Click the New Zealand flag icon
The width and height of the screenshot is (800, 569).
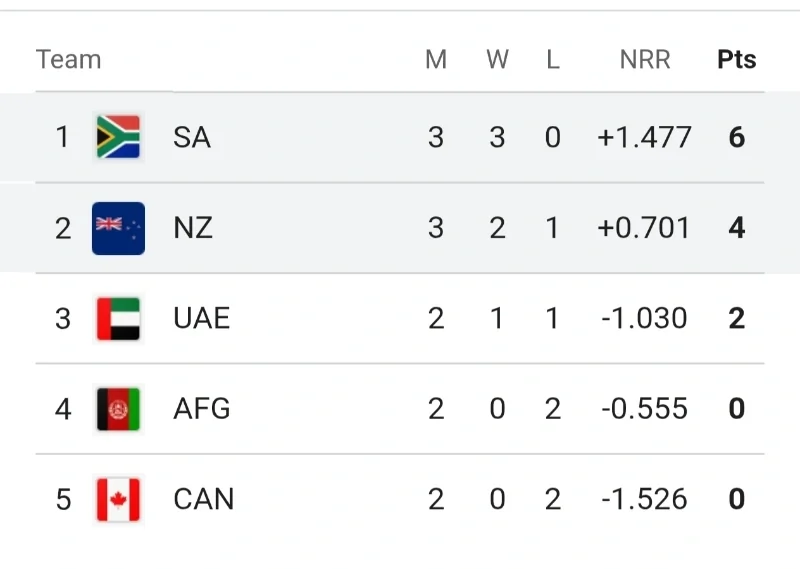point(118,228)
